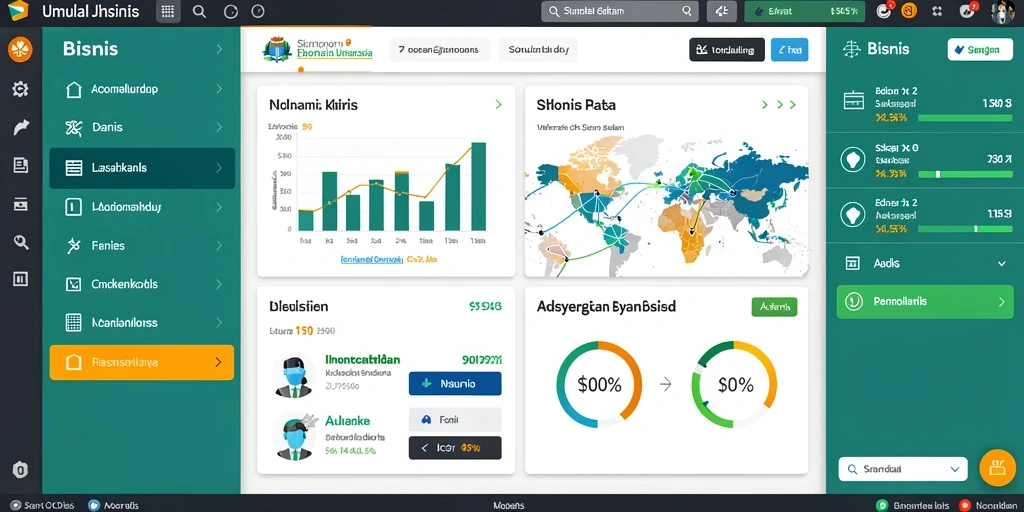1024x512 pixels.
Task: Expand the Bisnis sidebar header chevron
Action: point(219,49)
